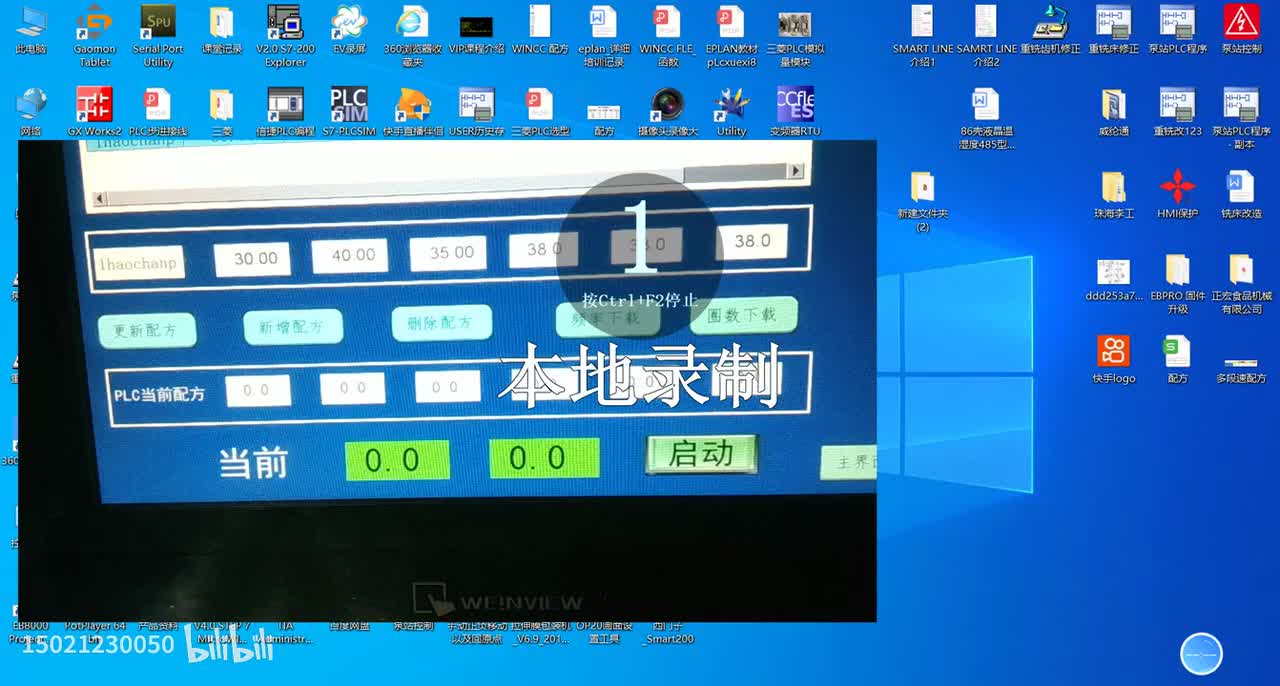
Task: Open 360浏览器收藏夹 icon
Action: (x=413, y=36)
